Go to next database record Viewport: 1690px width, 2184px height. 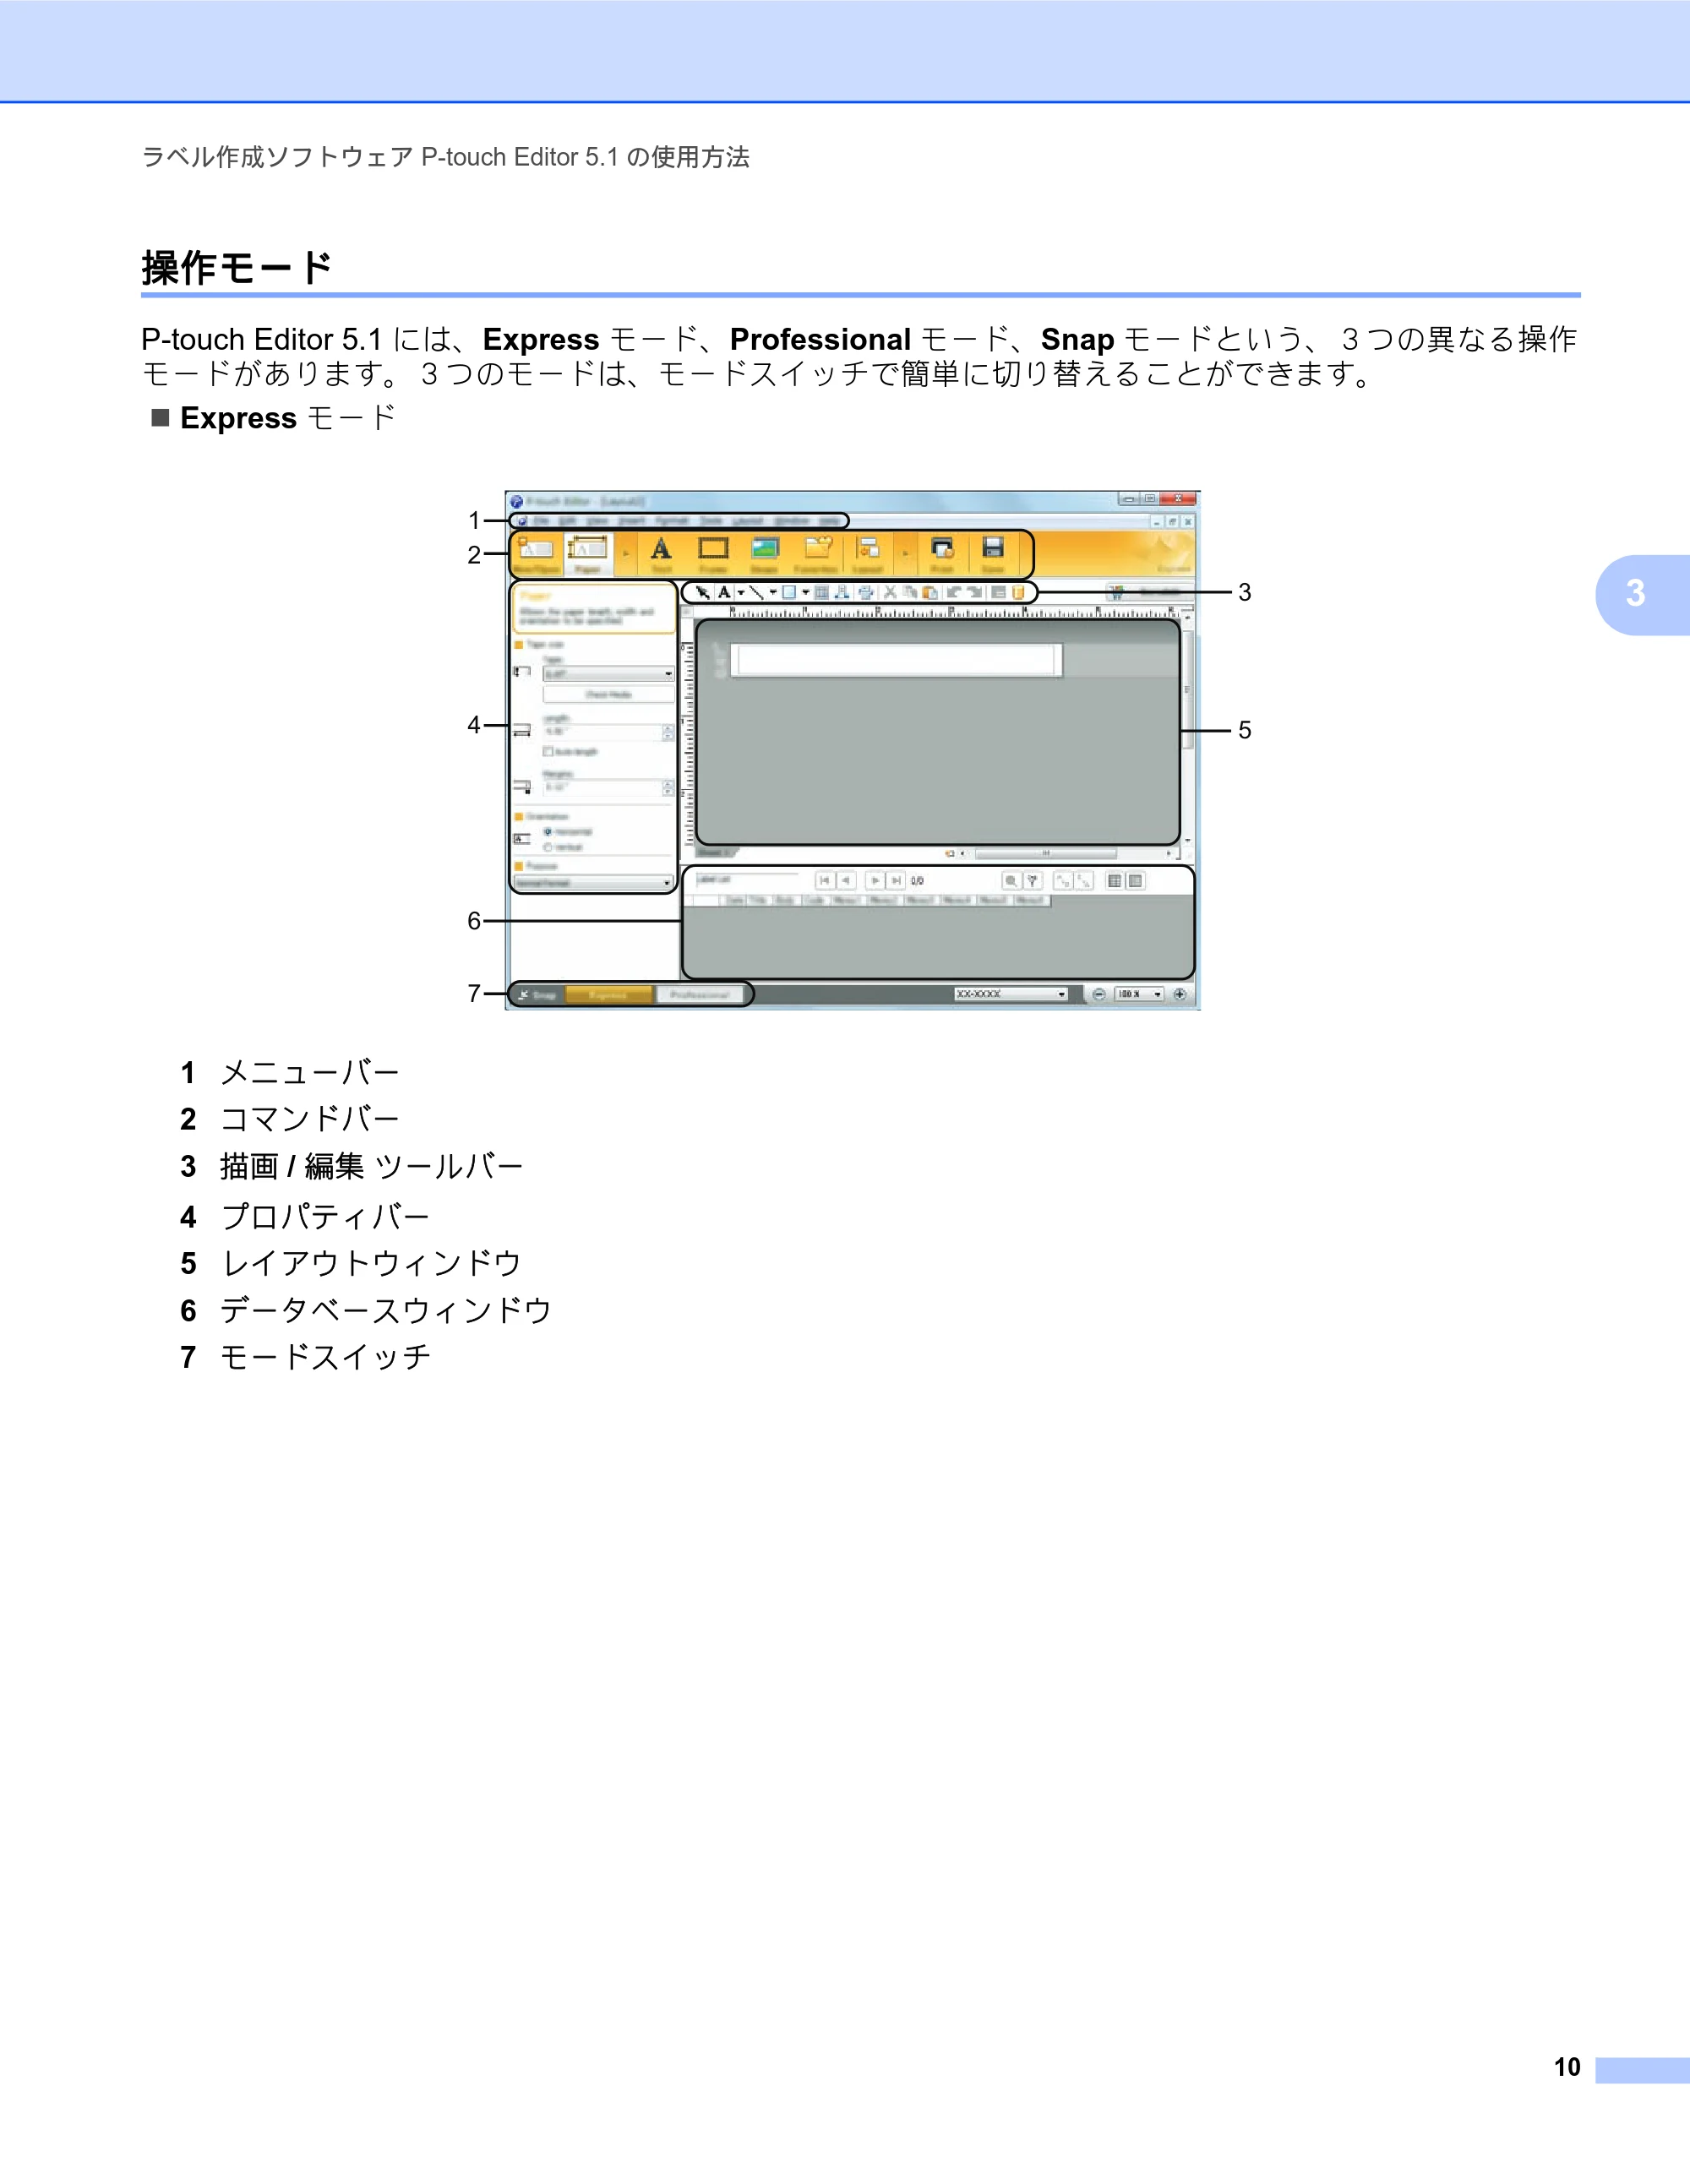coord(875,880)
